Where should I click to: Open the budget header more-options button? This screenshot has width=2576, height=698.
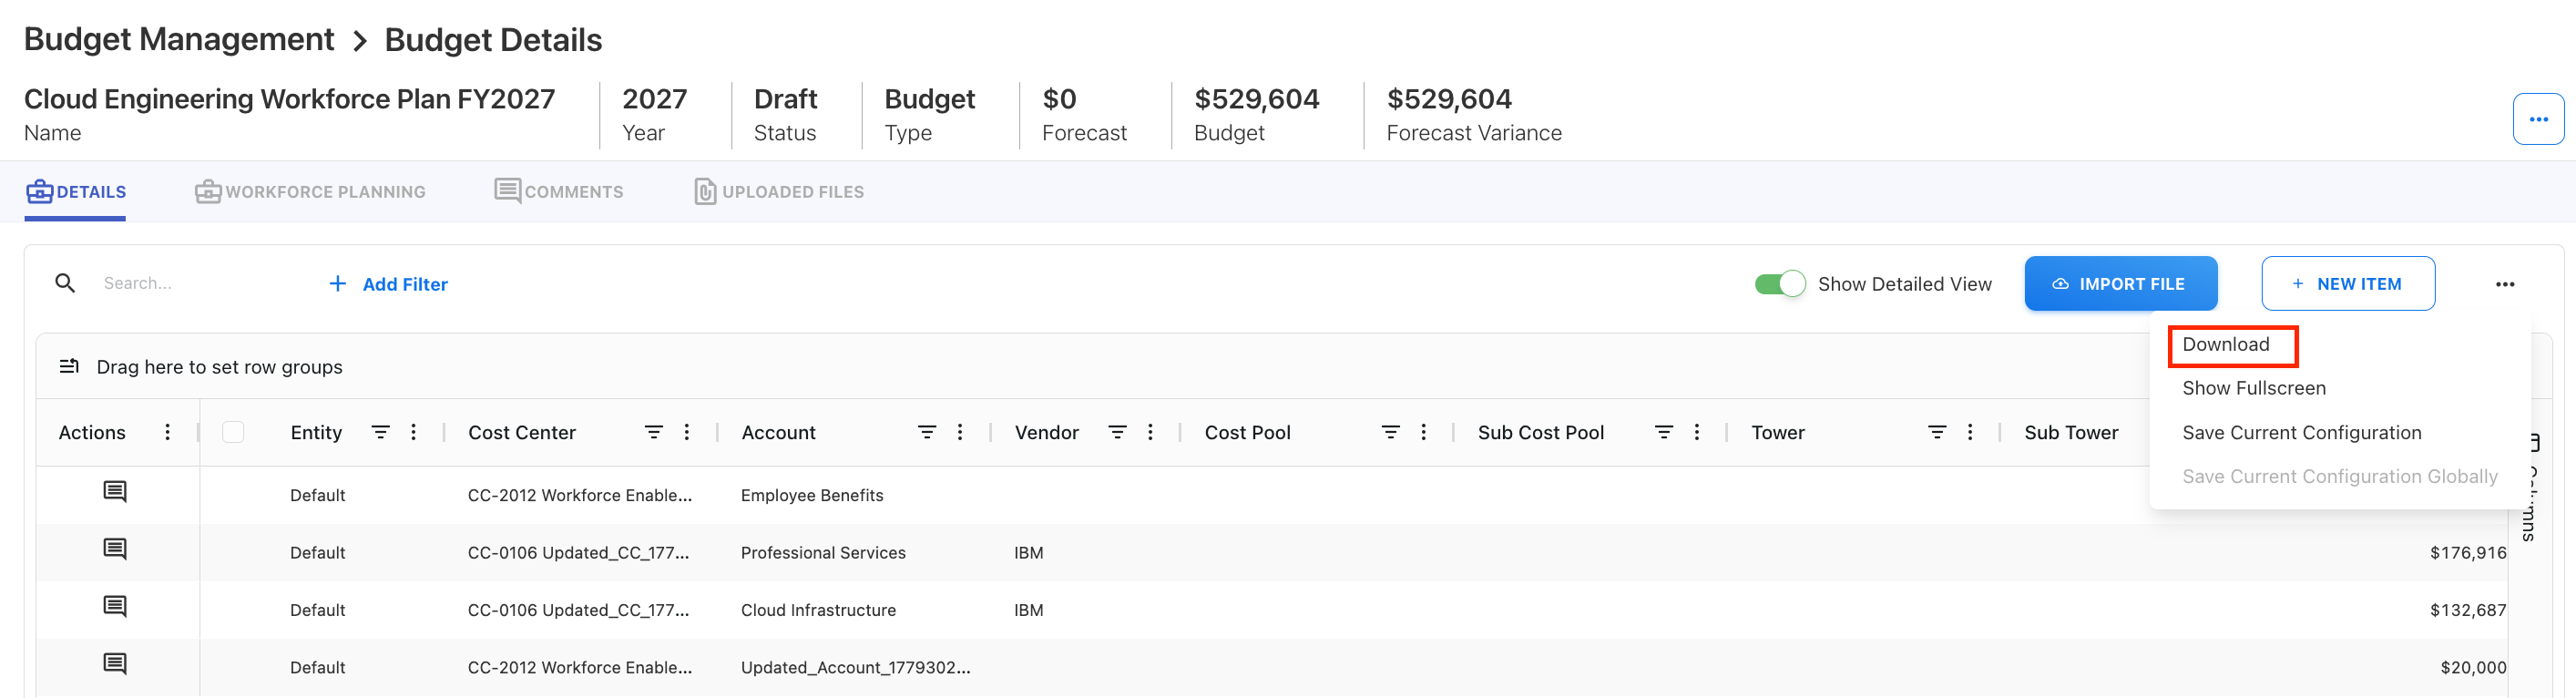[x=2538, y=119]
